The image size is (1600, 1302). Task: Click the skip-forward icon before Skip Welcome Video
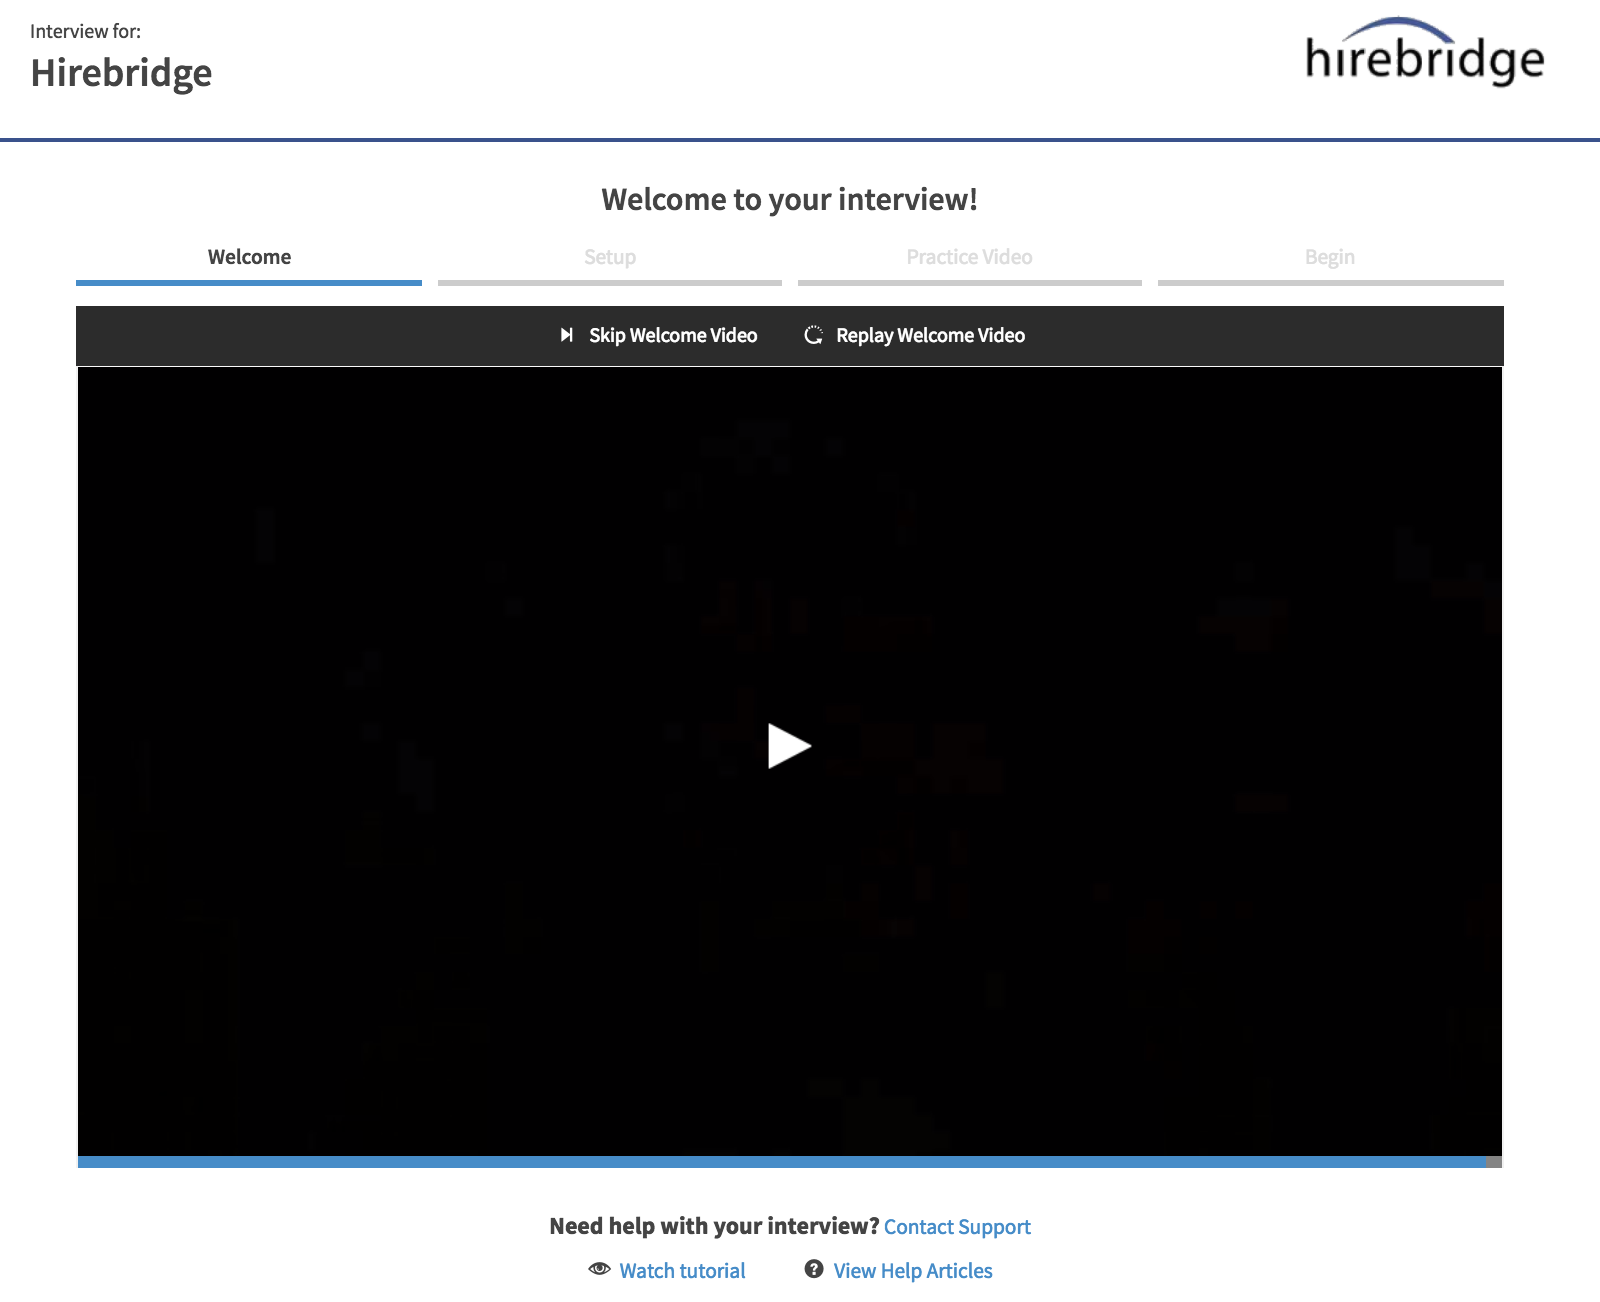click(x=568, y=335)
